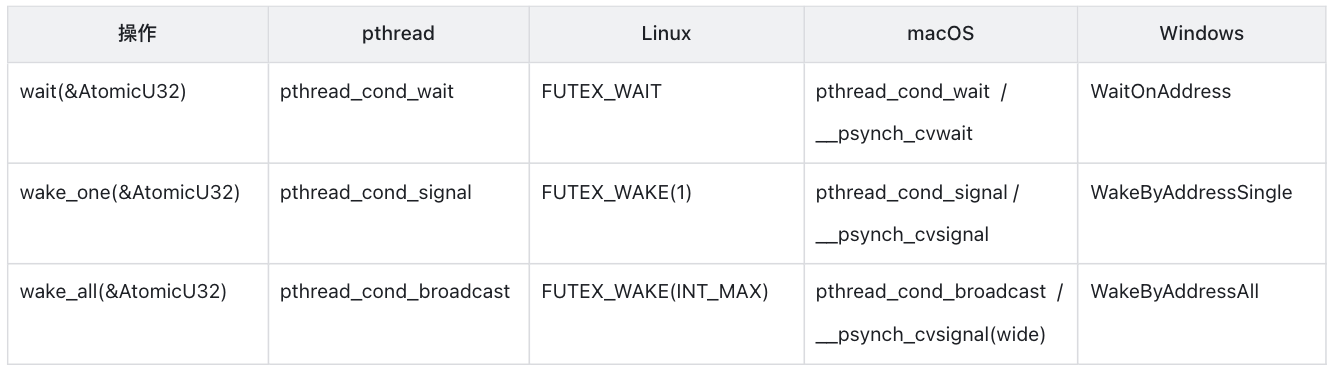Select the WaitOnAddress cell
Image resolution: width=1338 pixels, height=372 pixels.
pos(1202,112)
